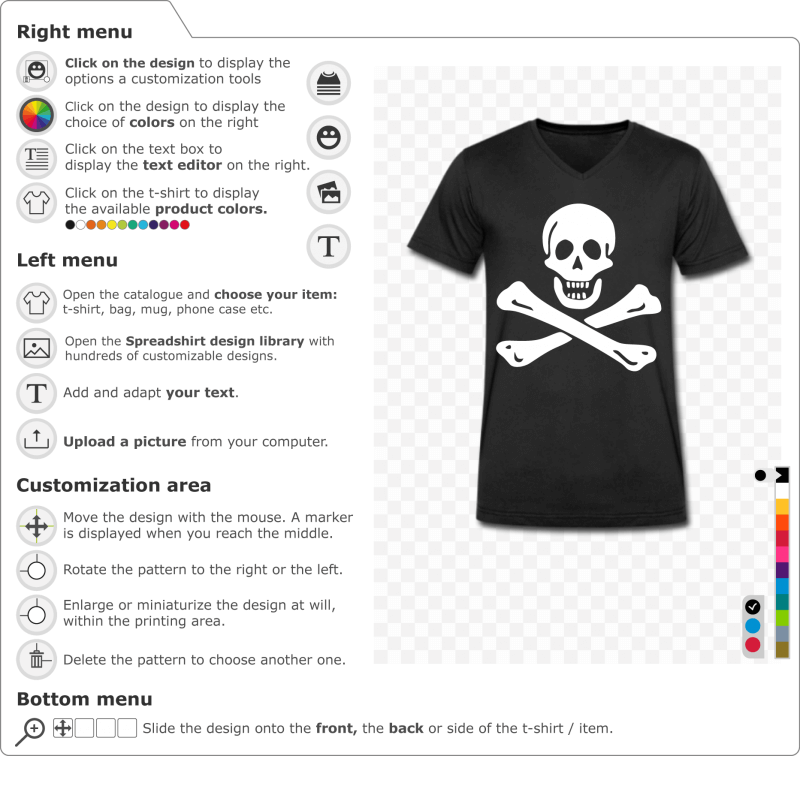Open the picture gallery icon
800x800 pixels.
click(x=329, y=192)
